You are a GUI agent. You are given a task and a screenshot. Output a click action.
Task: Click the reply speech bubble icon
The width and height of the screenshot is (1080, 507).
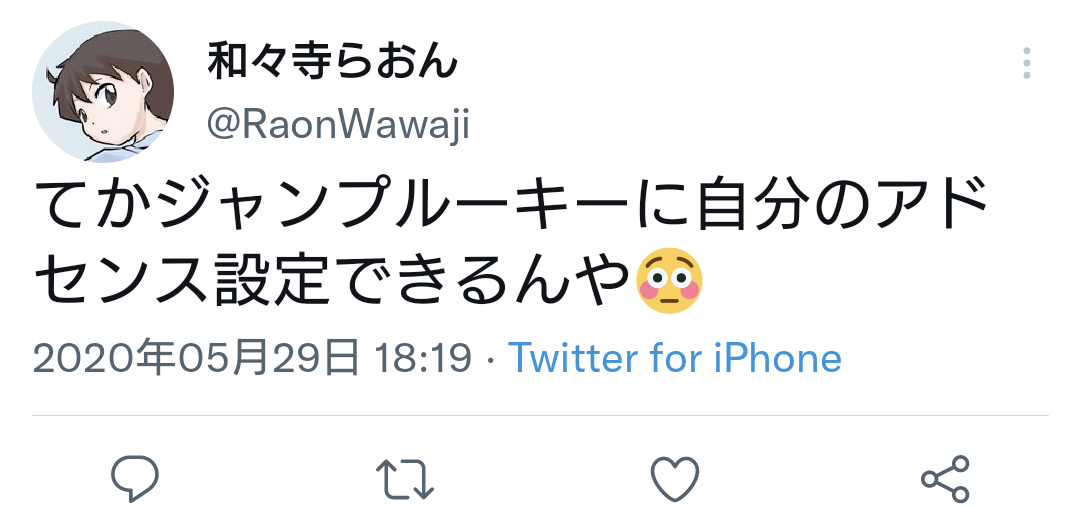tap(135, 478)
